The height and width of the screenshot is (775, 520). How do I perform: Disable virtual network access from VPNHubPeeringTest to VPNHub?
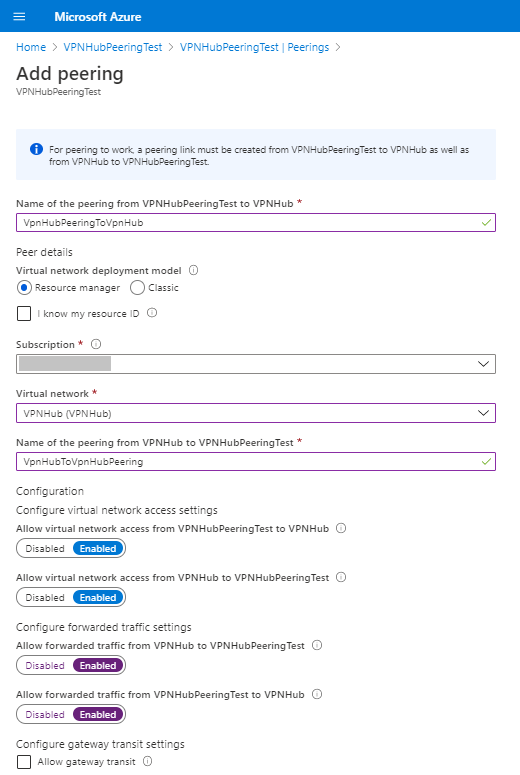(x=45, y=548)
